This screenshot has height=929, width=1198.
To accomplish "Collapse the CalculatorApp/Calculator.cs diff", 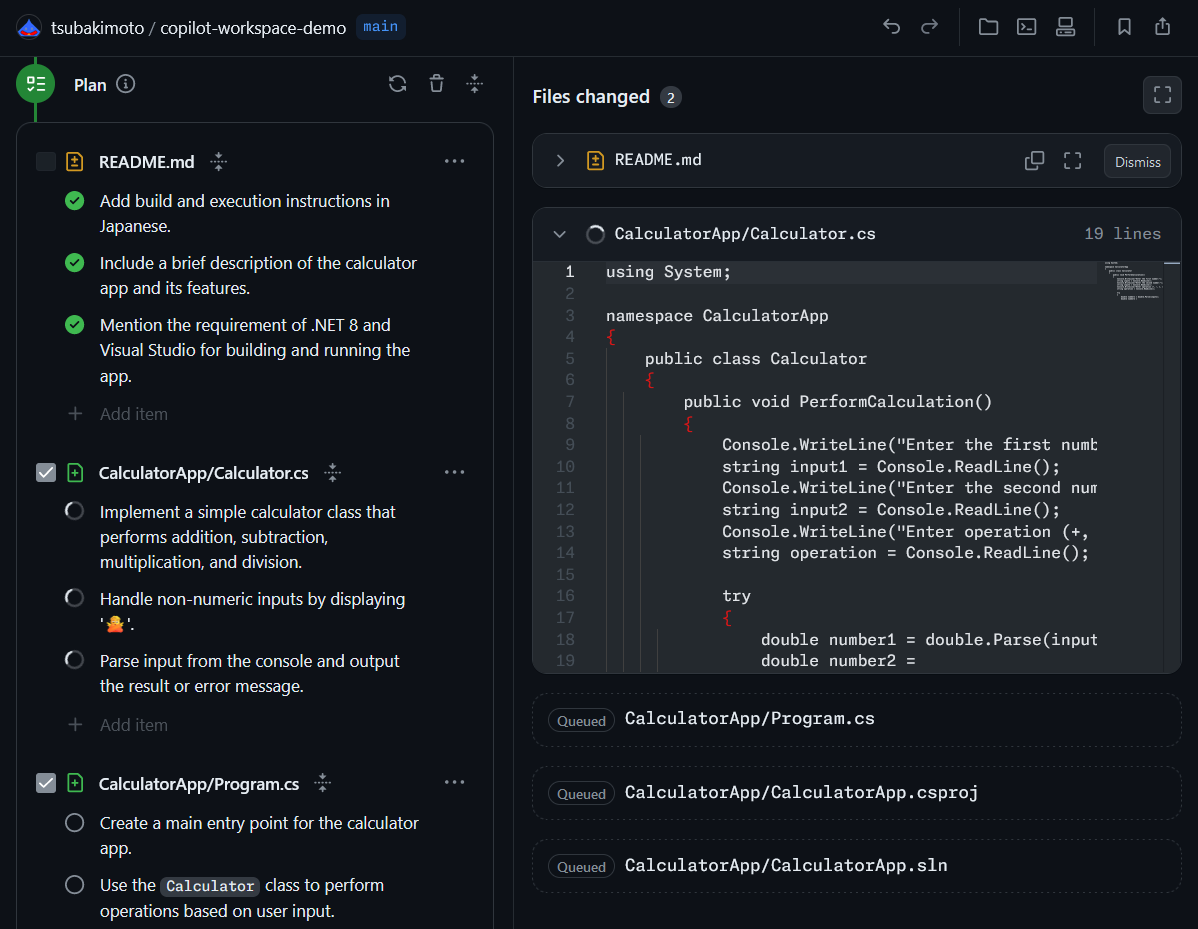I will [x=560, y=234].
